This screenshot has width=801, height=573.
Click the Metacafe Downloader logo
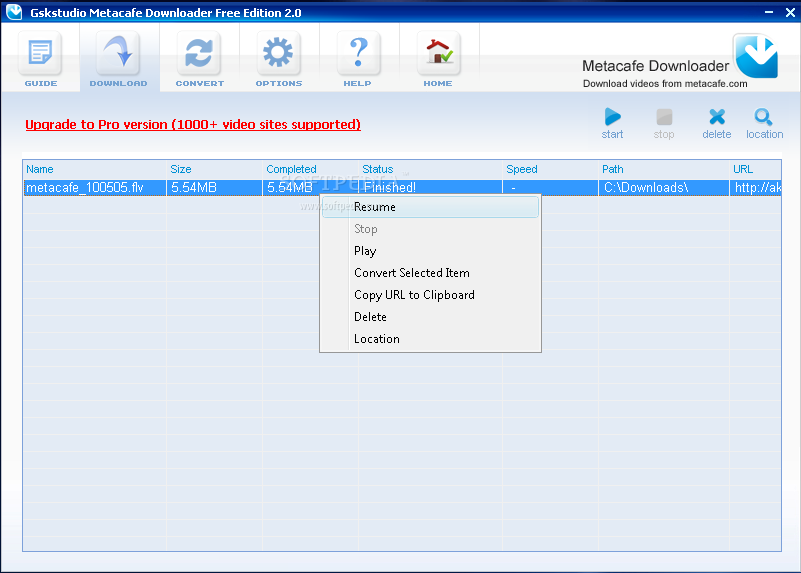(x=756, y=56)
